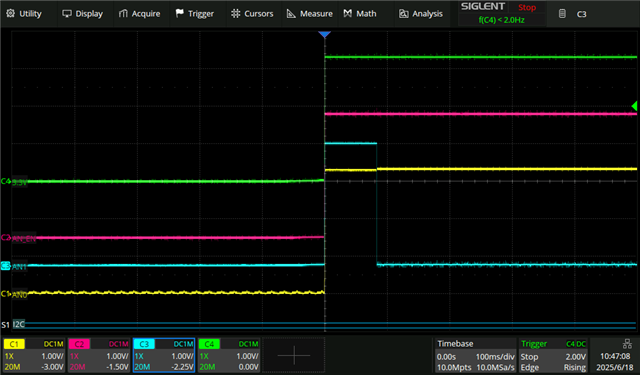Image resolution: width=640 pixels, height=375 pixels.
Task: Open the Analysis menu
Action: (x=421, y=13)
